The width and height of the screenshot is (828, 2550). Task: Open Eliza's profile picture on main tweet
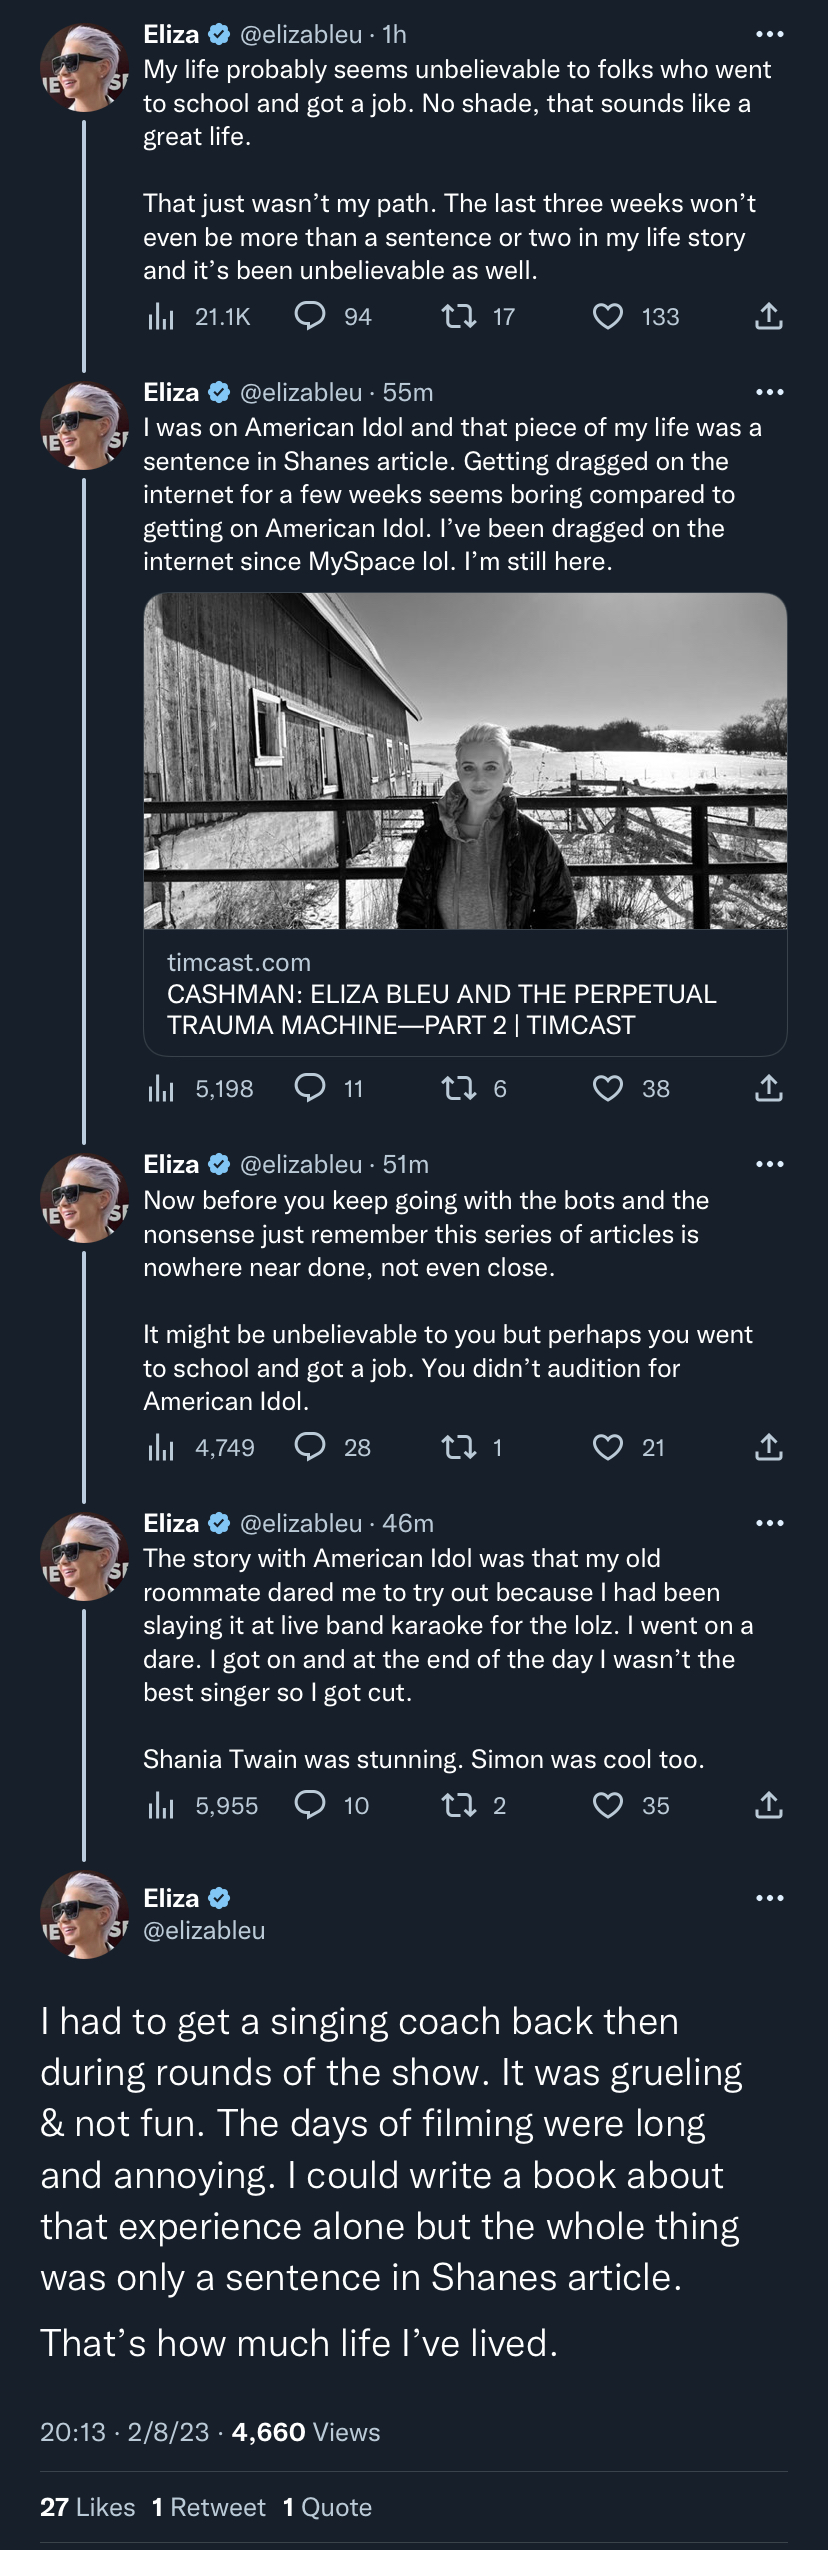84,1915
